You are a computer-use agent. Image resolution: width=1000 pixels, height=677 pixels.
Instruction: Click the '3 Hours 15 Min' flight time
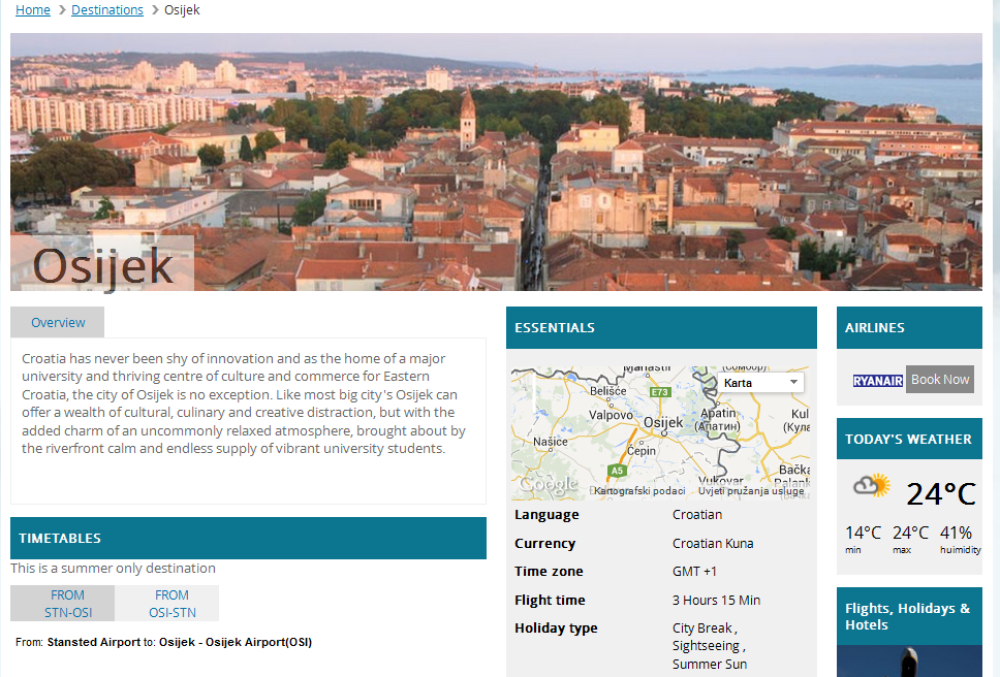pos(716,601)
